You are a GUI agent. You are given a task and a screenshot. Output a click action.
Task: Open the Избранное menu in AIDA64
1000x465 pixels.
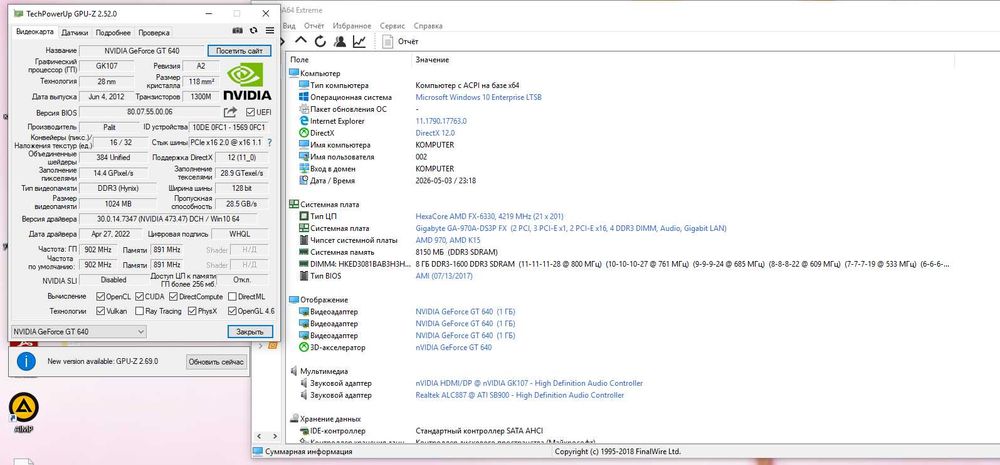351,26
